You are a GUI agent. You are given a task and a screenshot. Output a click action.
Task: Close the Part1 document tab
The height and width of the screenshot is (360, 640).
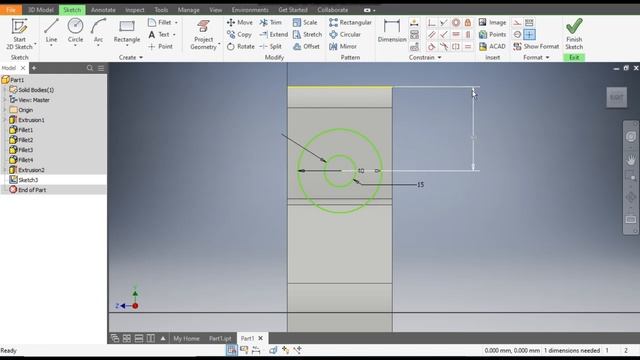pyautogui.click(x=260, y=338)
